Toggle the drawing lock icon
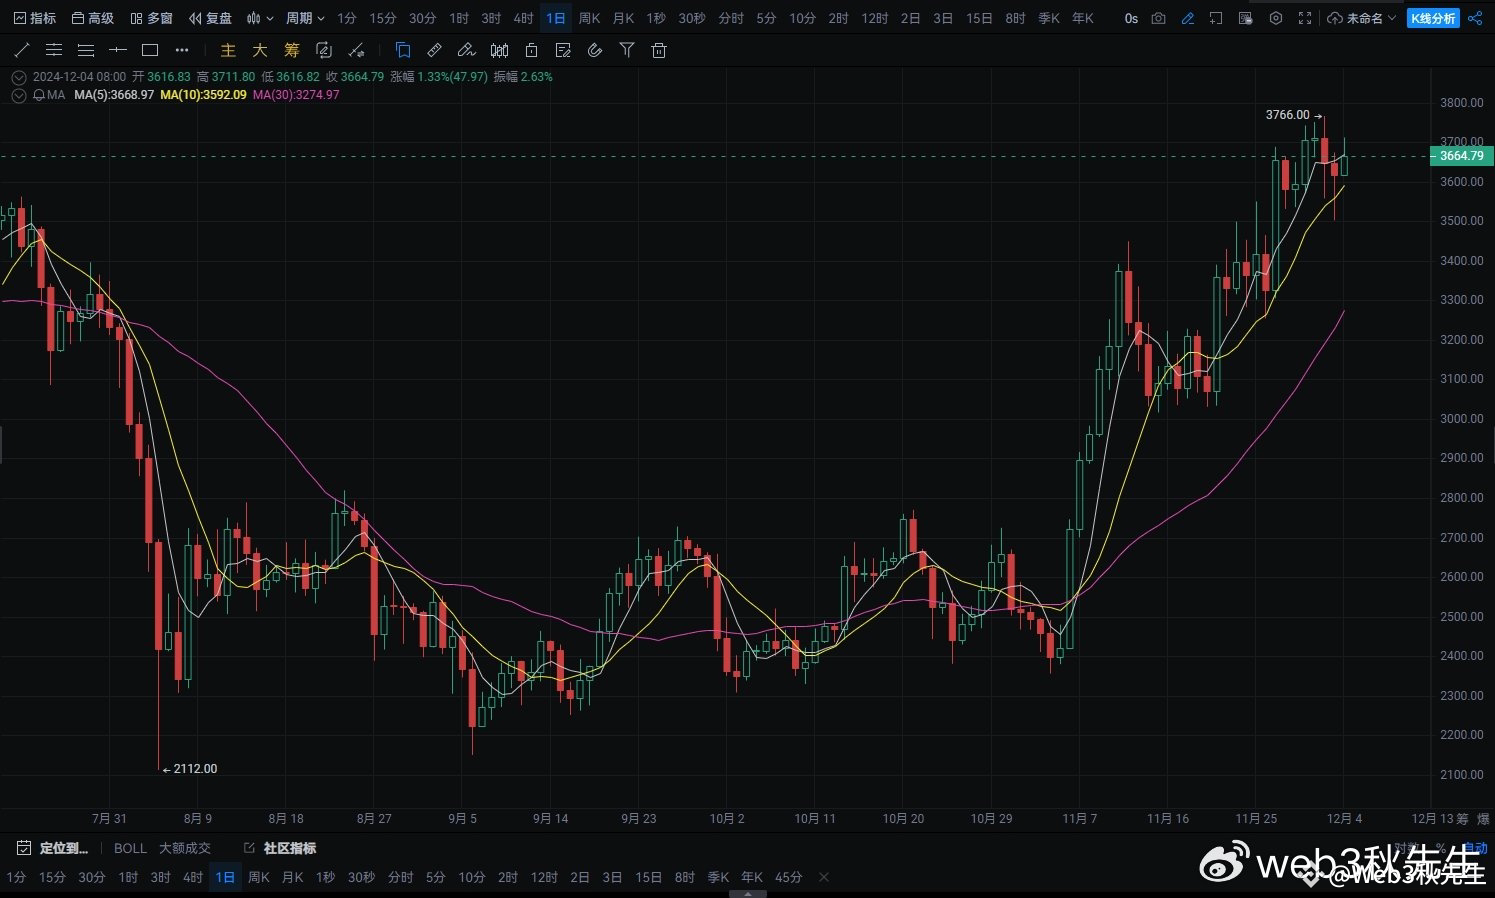The height and width of the screenshot is (898, 1495). point(531,50)
